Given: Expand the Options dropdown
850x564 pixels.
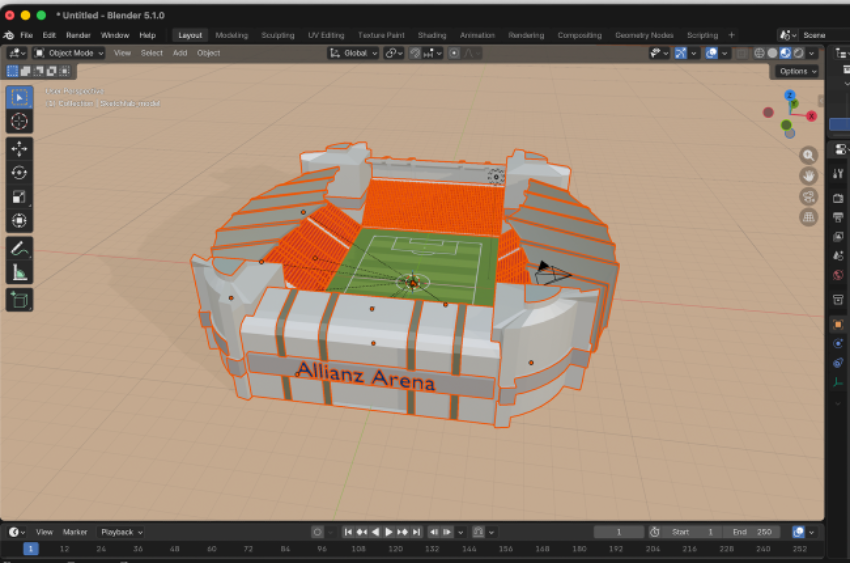Looking at the screenshot, I should click(x=798, y=71).
